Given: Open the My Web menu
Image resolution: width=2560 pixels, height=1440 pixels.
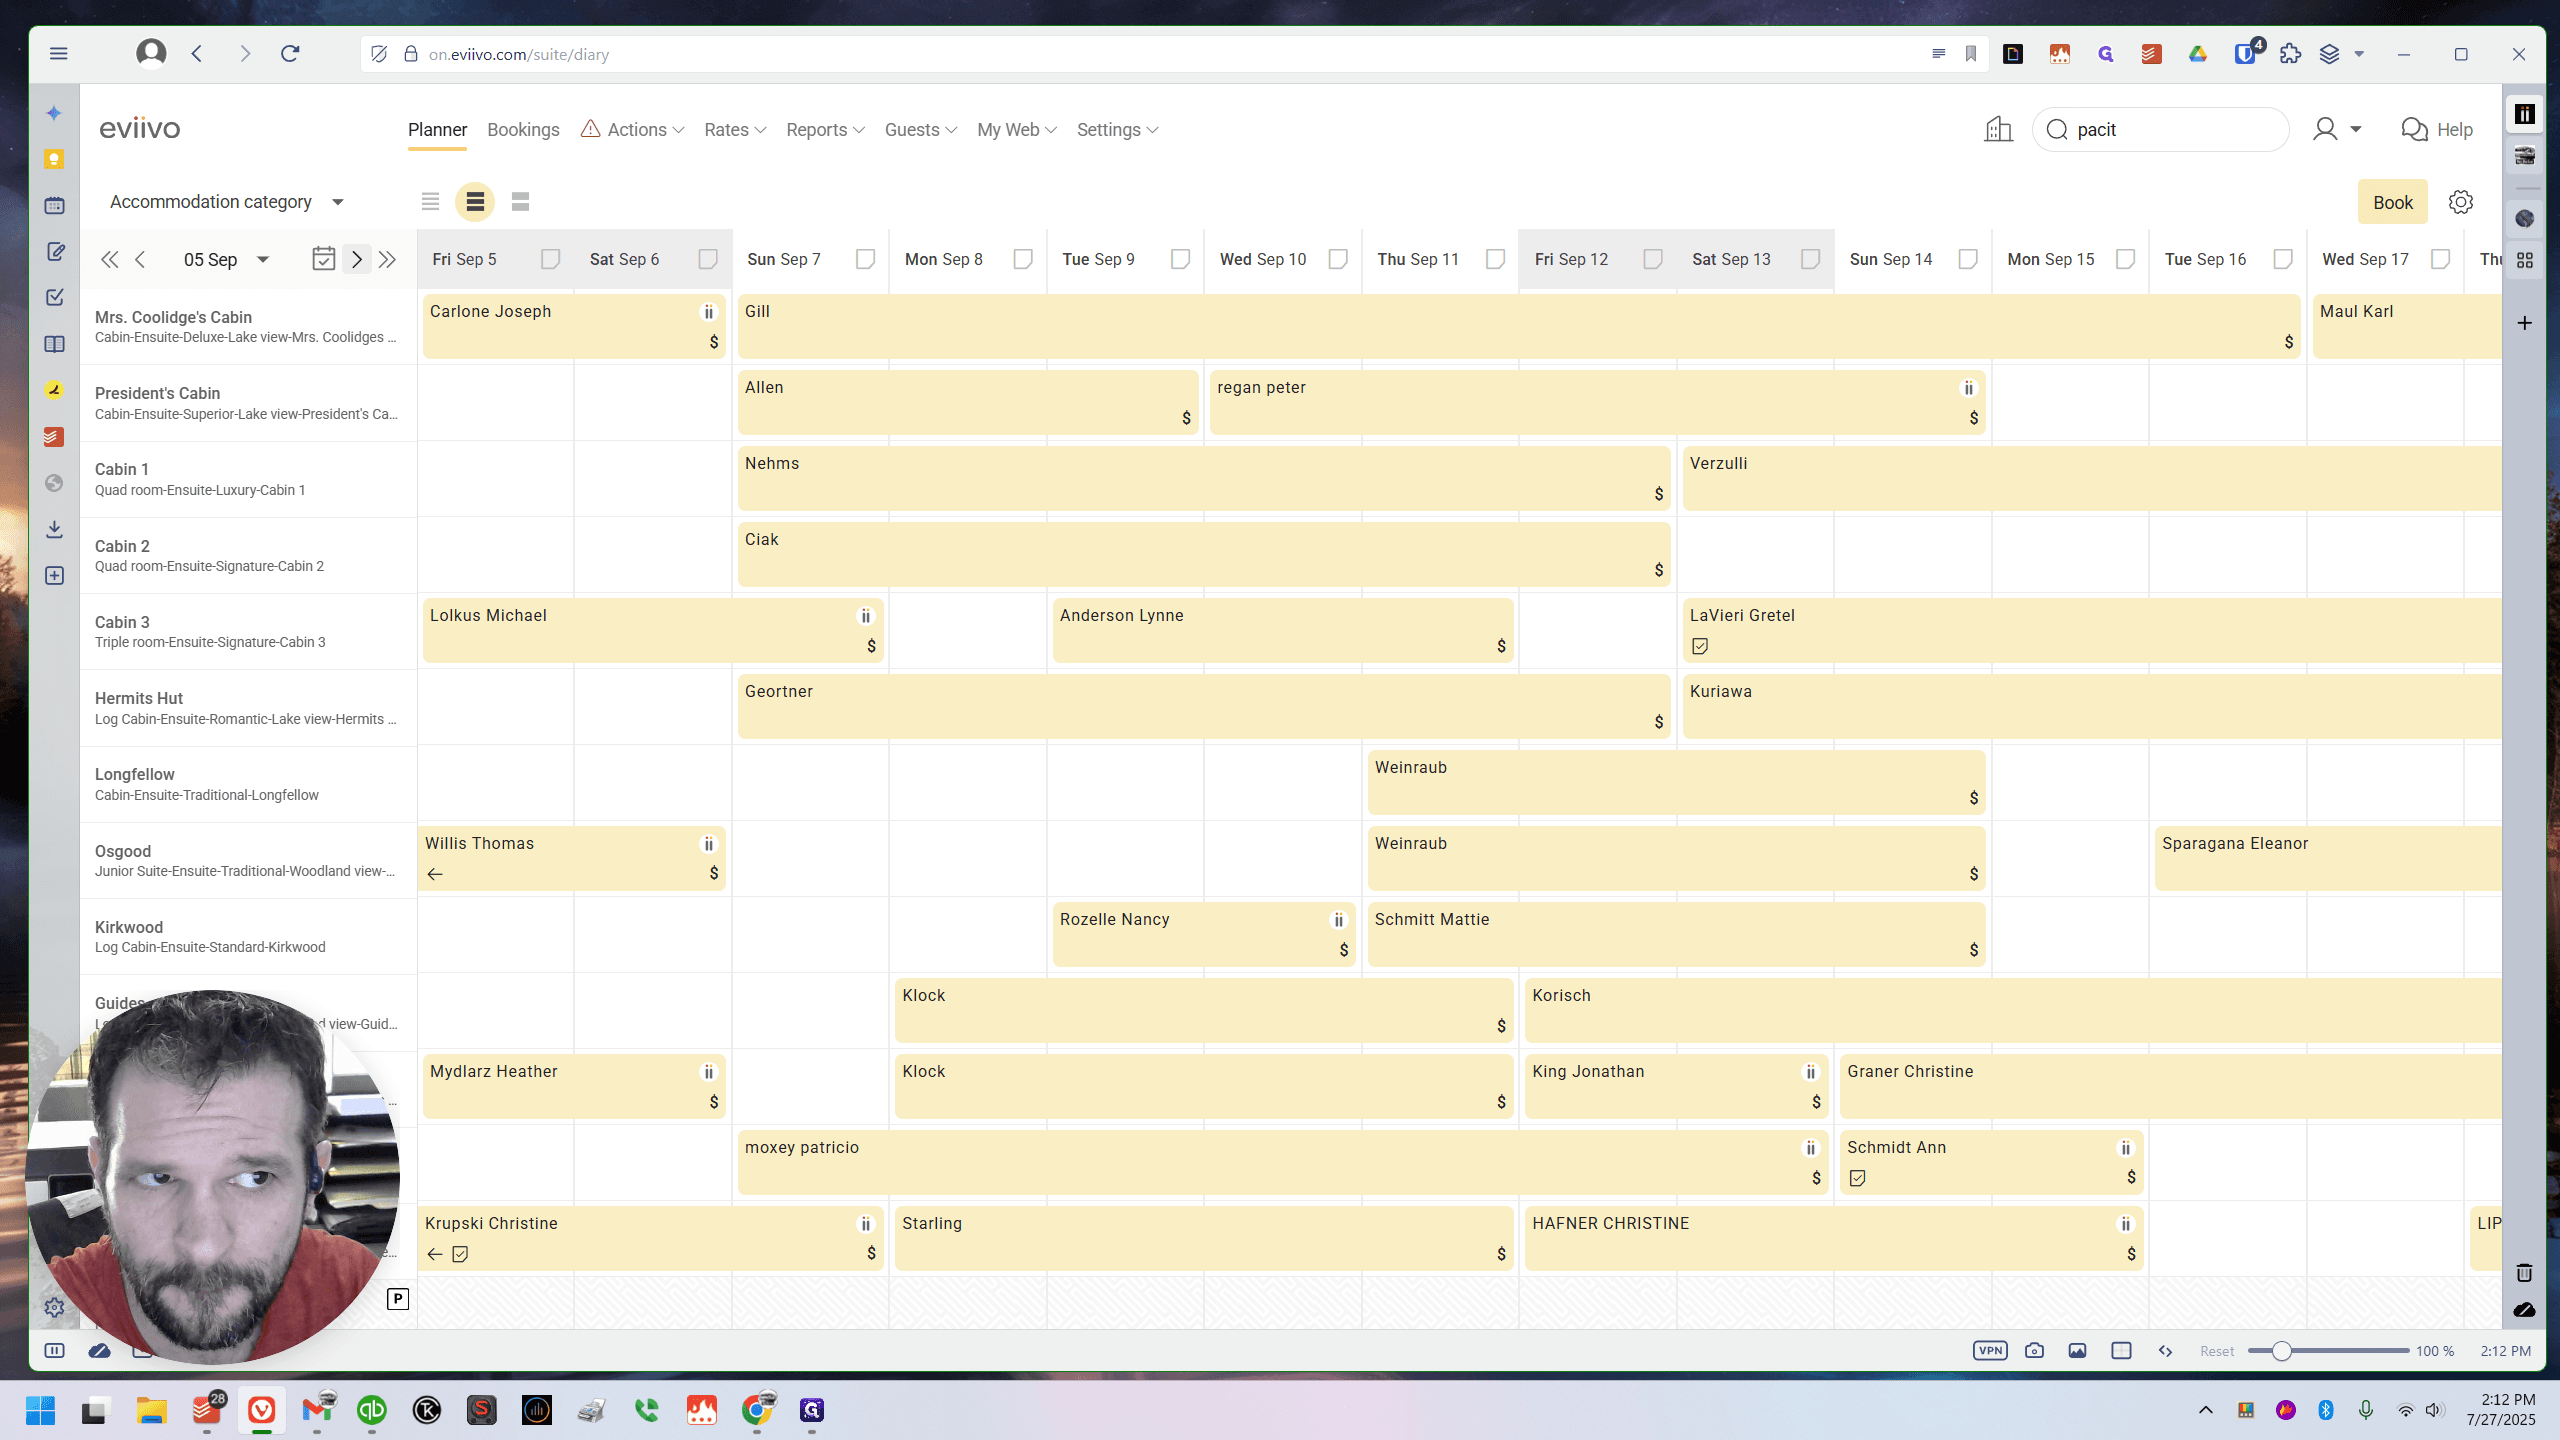Looking at the screenshot, I should pyautogui.click(x=1017, y=130).
